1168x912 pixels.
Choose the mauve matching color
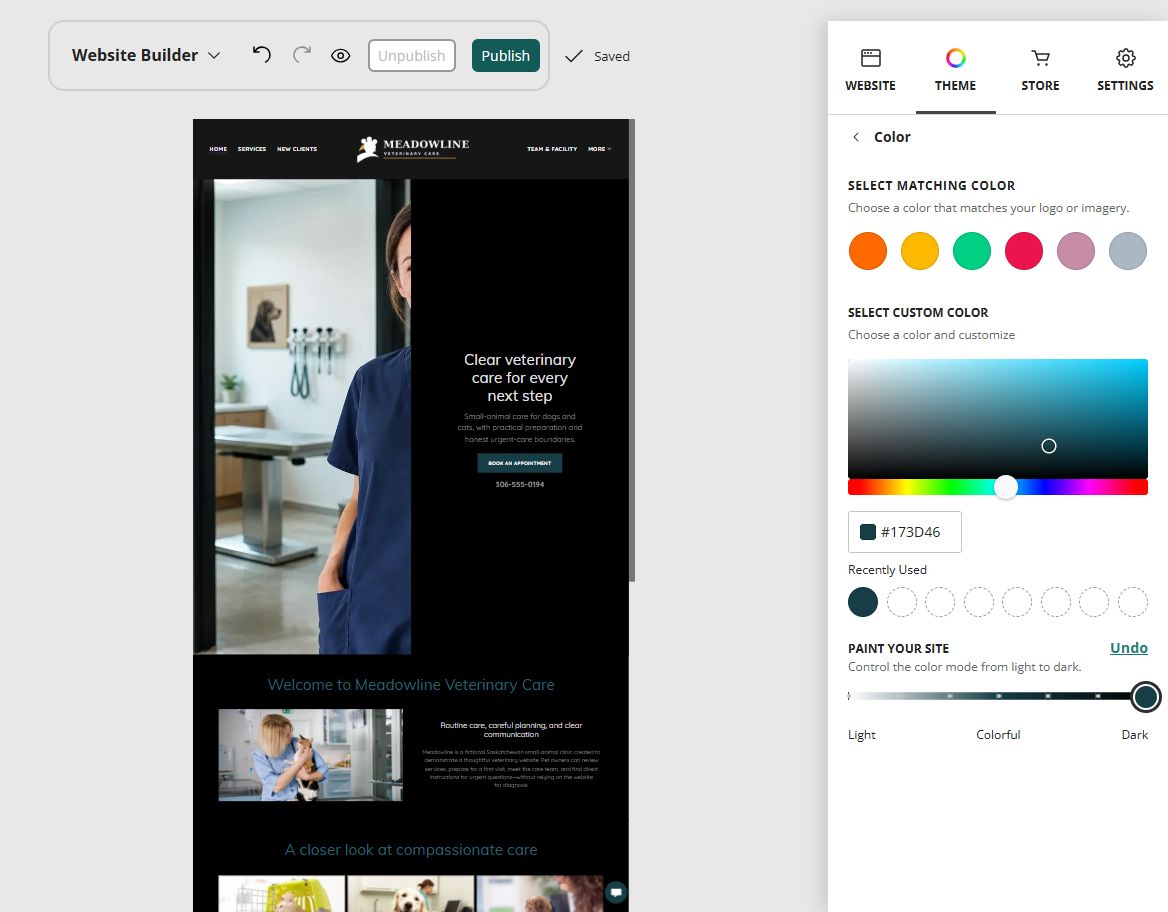click(x=1076, y=250)
